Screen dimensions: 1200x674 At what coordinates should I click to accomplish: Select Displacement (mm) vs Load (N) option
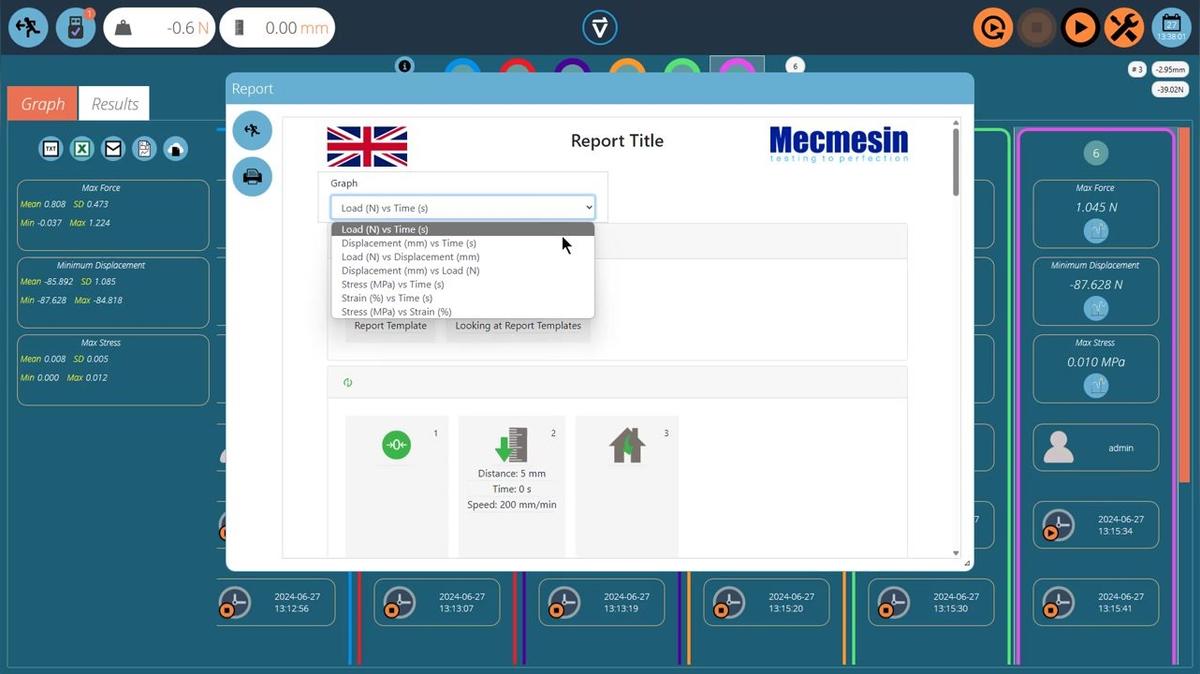[x=463, y=270]
